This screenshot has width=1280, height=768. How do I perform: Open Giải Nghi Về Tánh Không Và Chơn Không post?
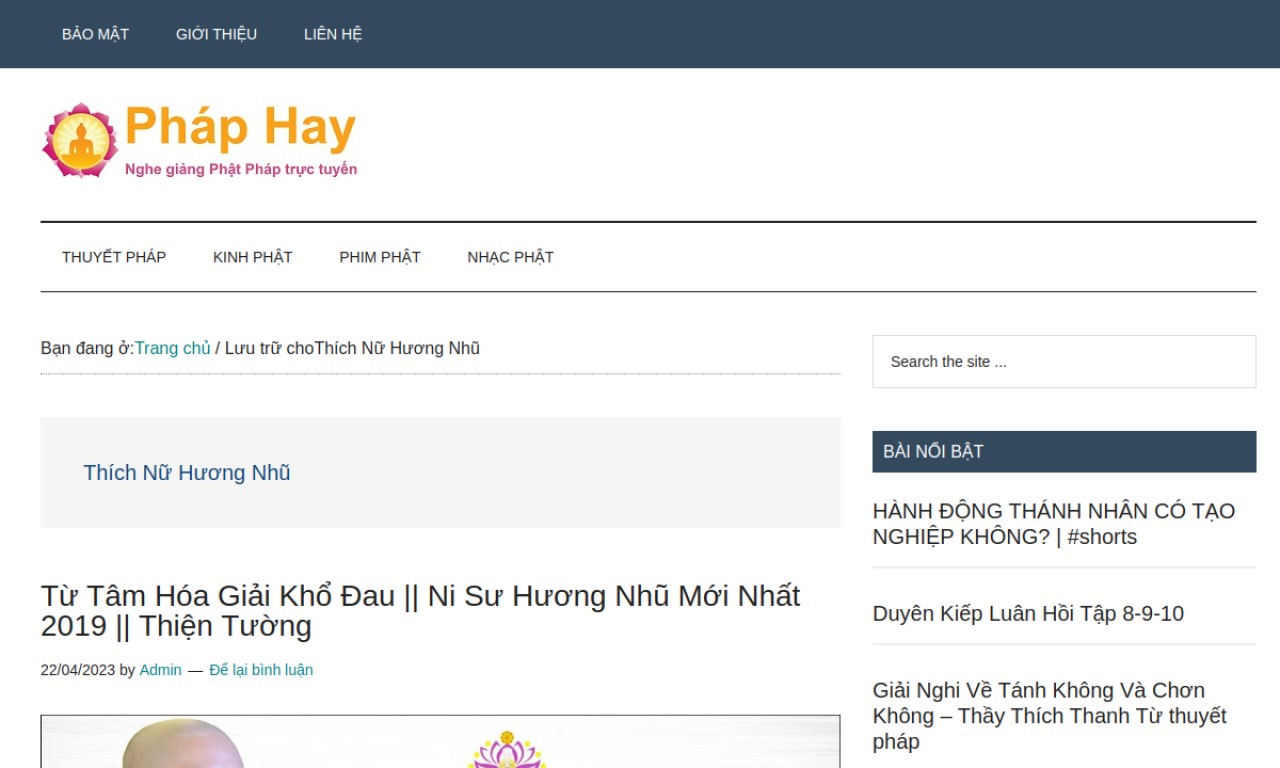(1050, 716)
